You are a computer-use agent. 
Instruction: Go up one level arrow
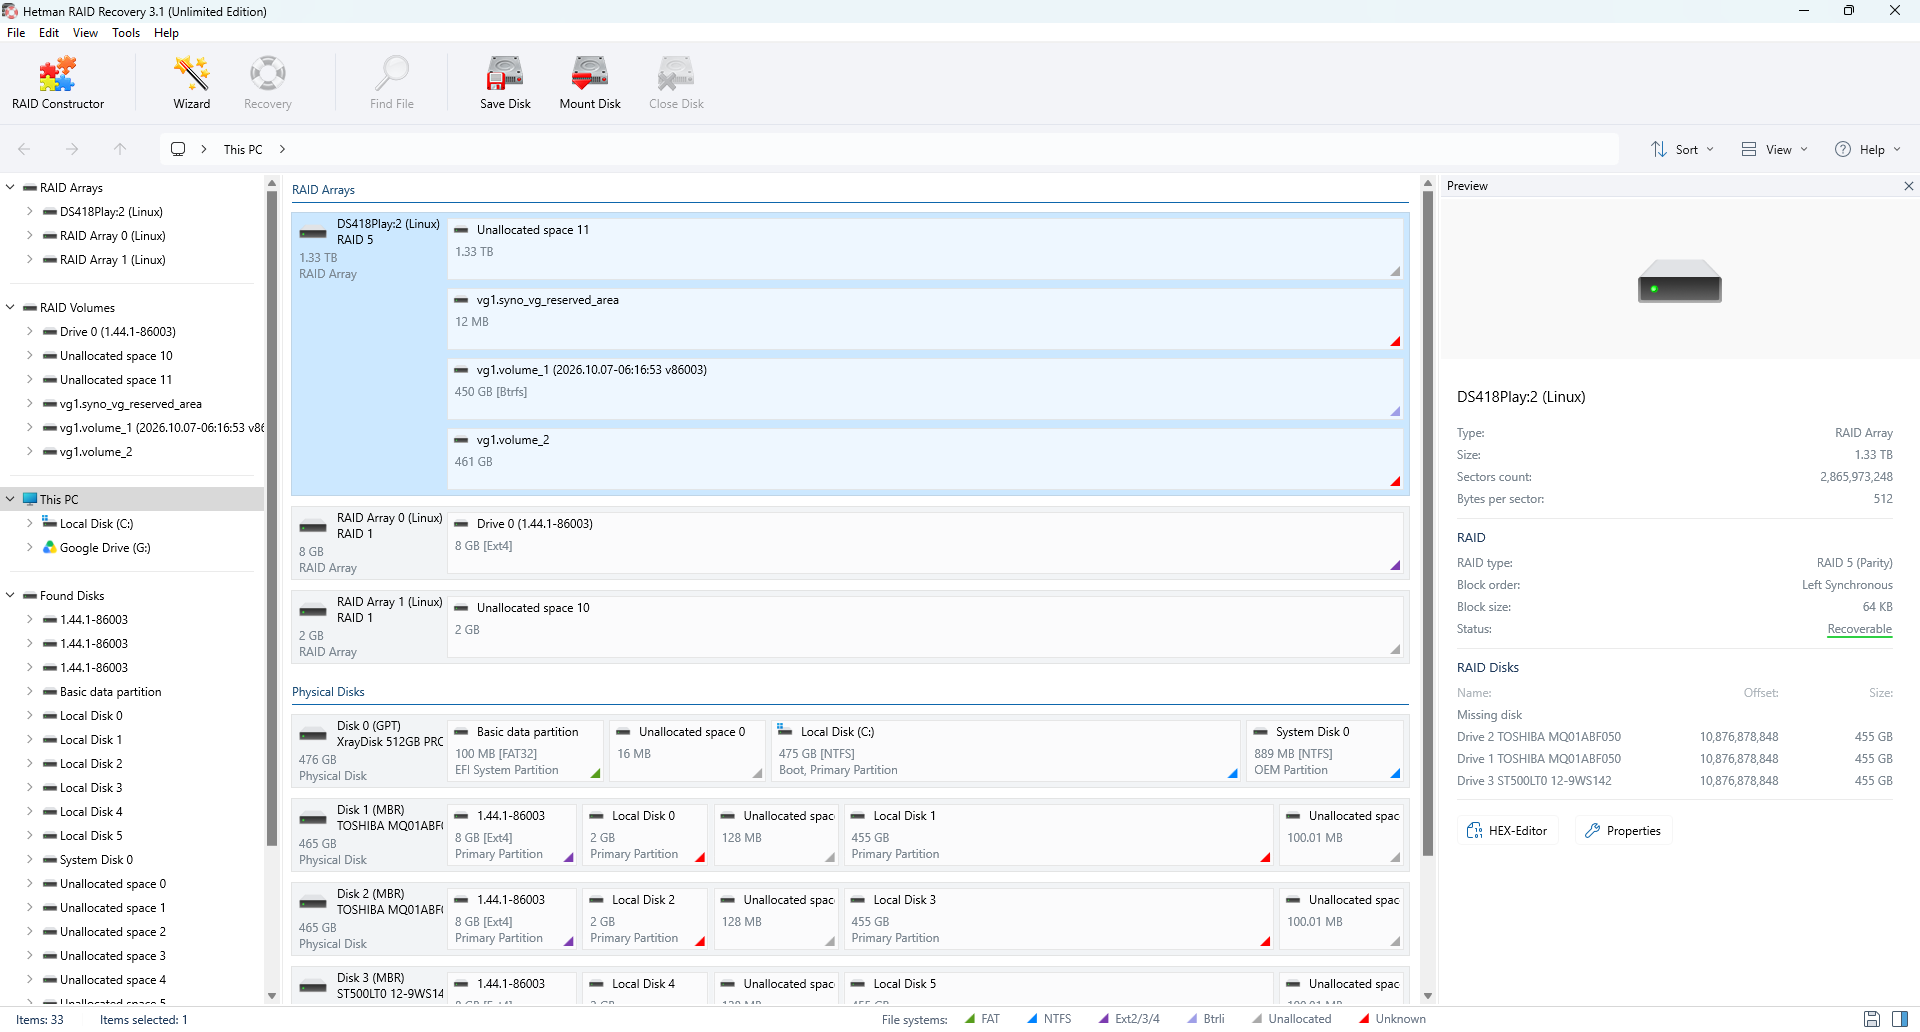[120, 149]
